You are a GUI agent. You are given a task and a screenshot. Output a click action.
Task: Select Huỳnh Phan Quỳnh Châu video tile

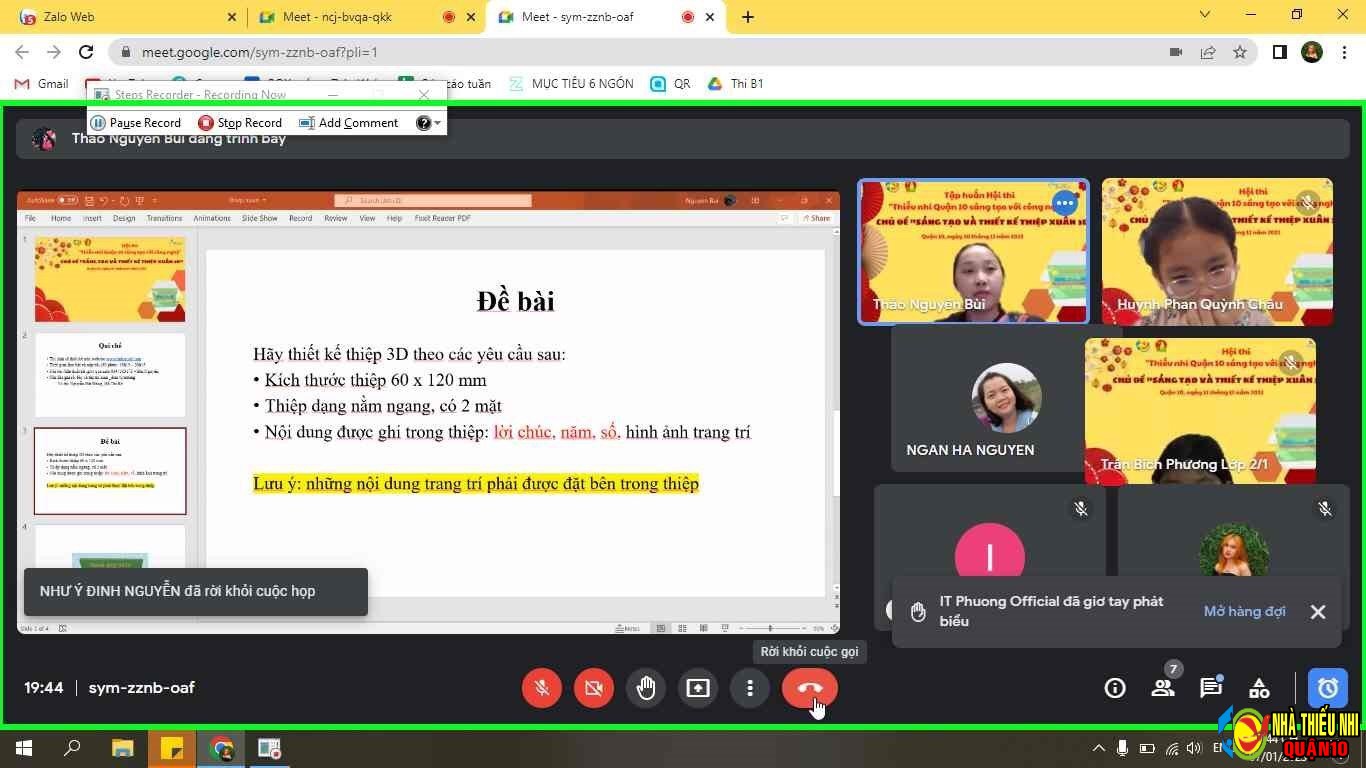point(1217,251)
